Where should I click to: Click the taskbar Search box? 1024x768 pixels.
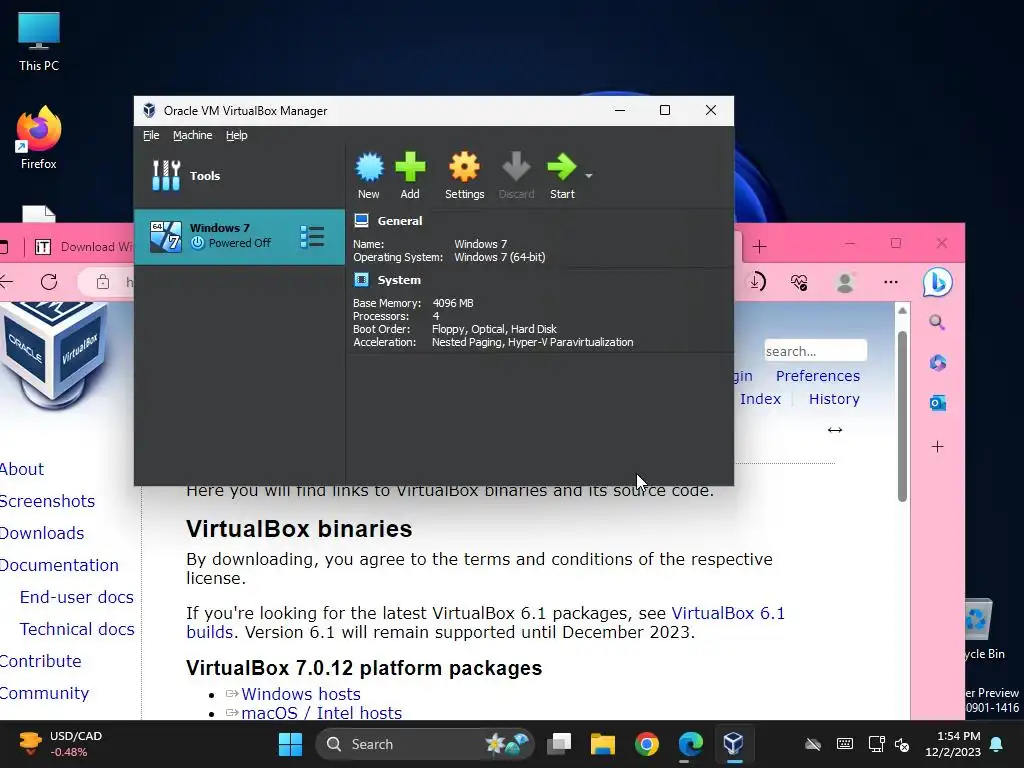point(424,744)
